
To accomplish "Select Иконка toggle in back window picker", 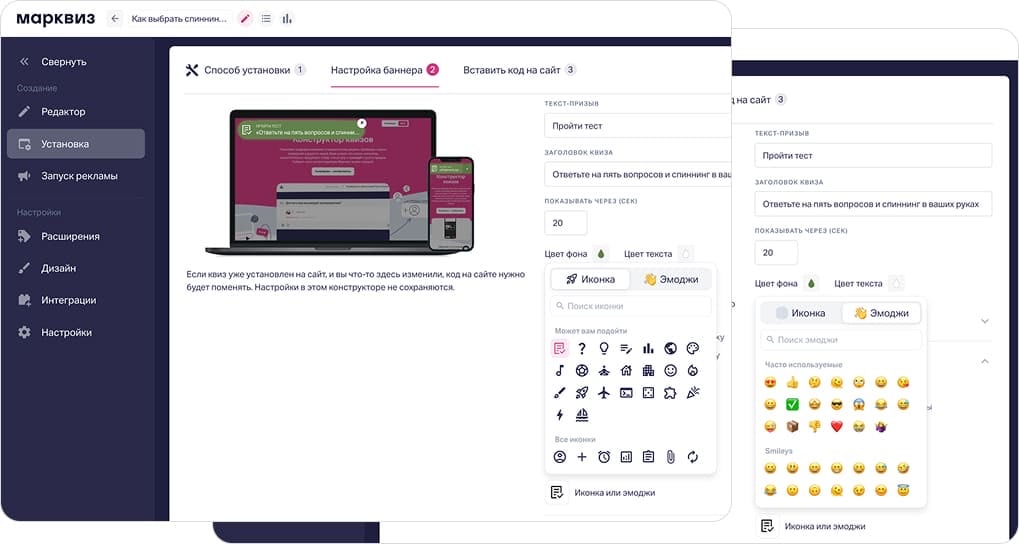I will pos(801,313).
